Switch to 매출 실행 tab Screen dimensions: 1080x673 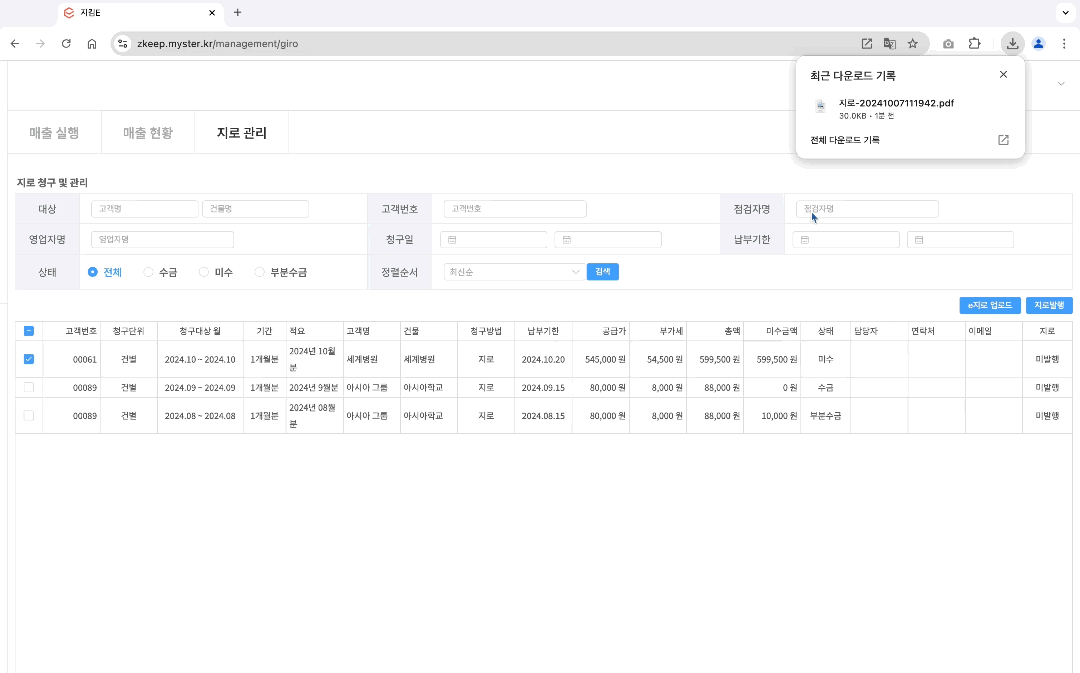click(54, 132)
